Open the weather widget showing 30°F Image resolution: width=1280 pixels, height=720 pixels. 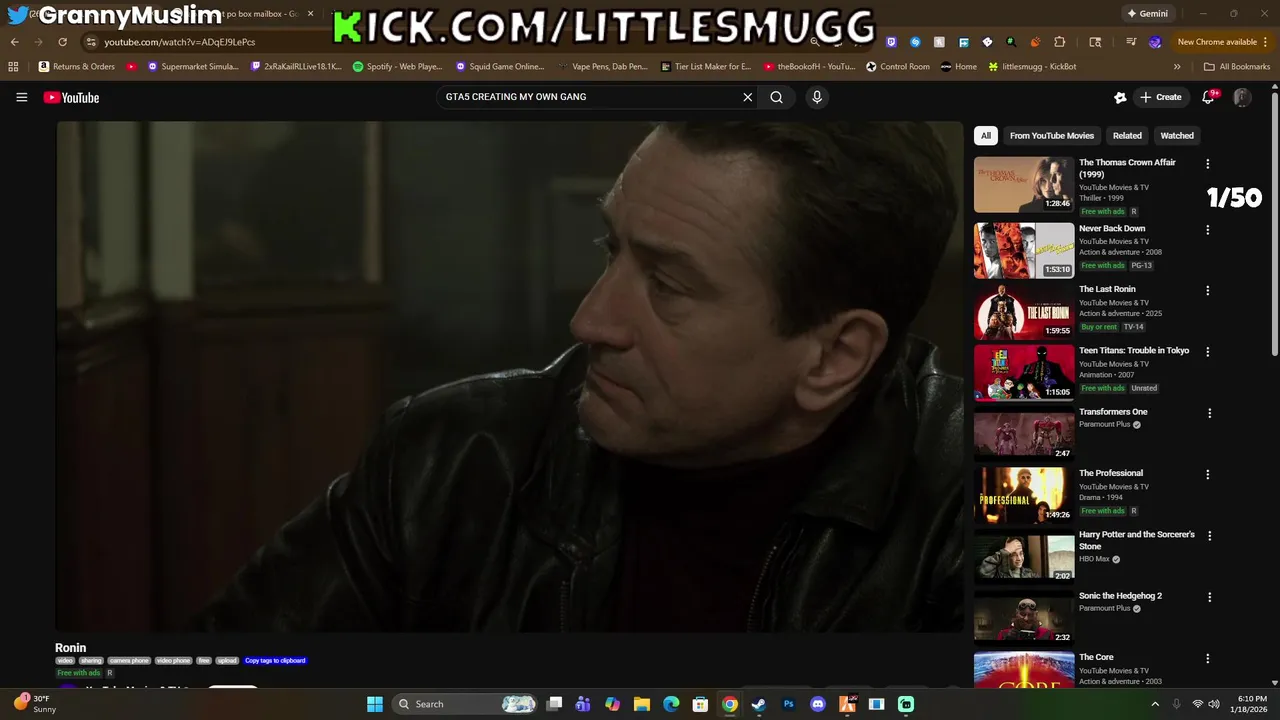click(x=35, y=704)
